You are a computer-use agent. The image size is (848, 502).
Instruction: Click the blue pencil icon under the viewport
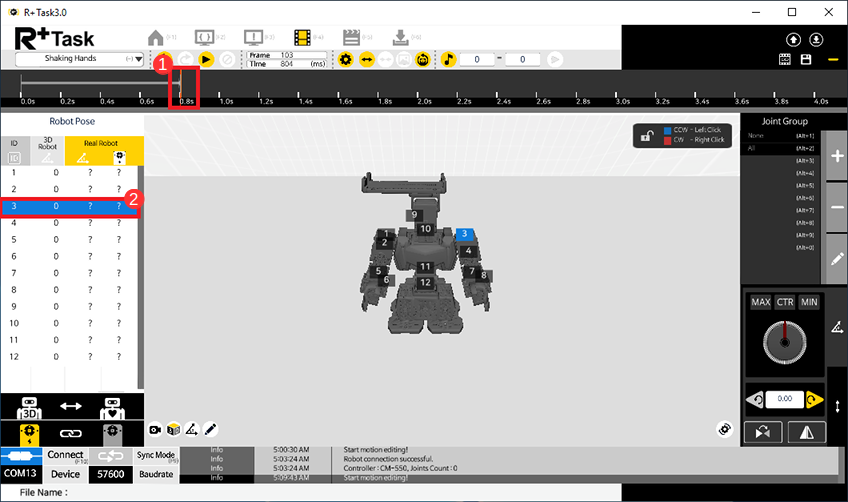[211, 429]
